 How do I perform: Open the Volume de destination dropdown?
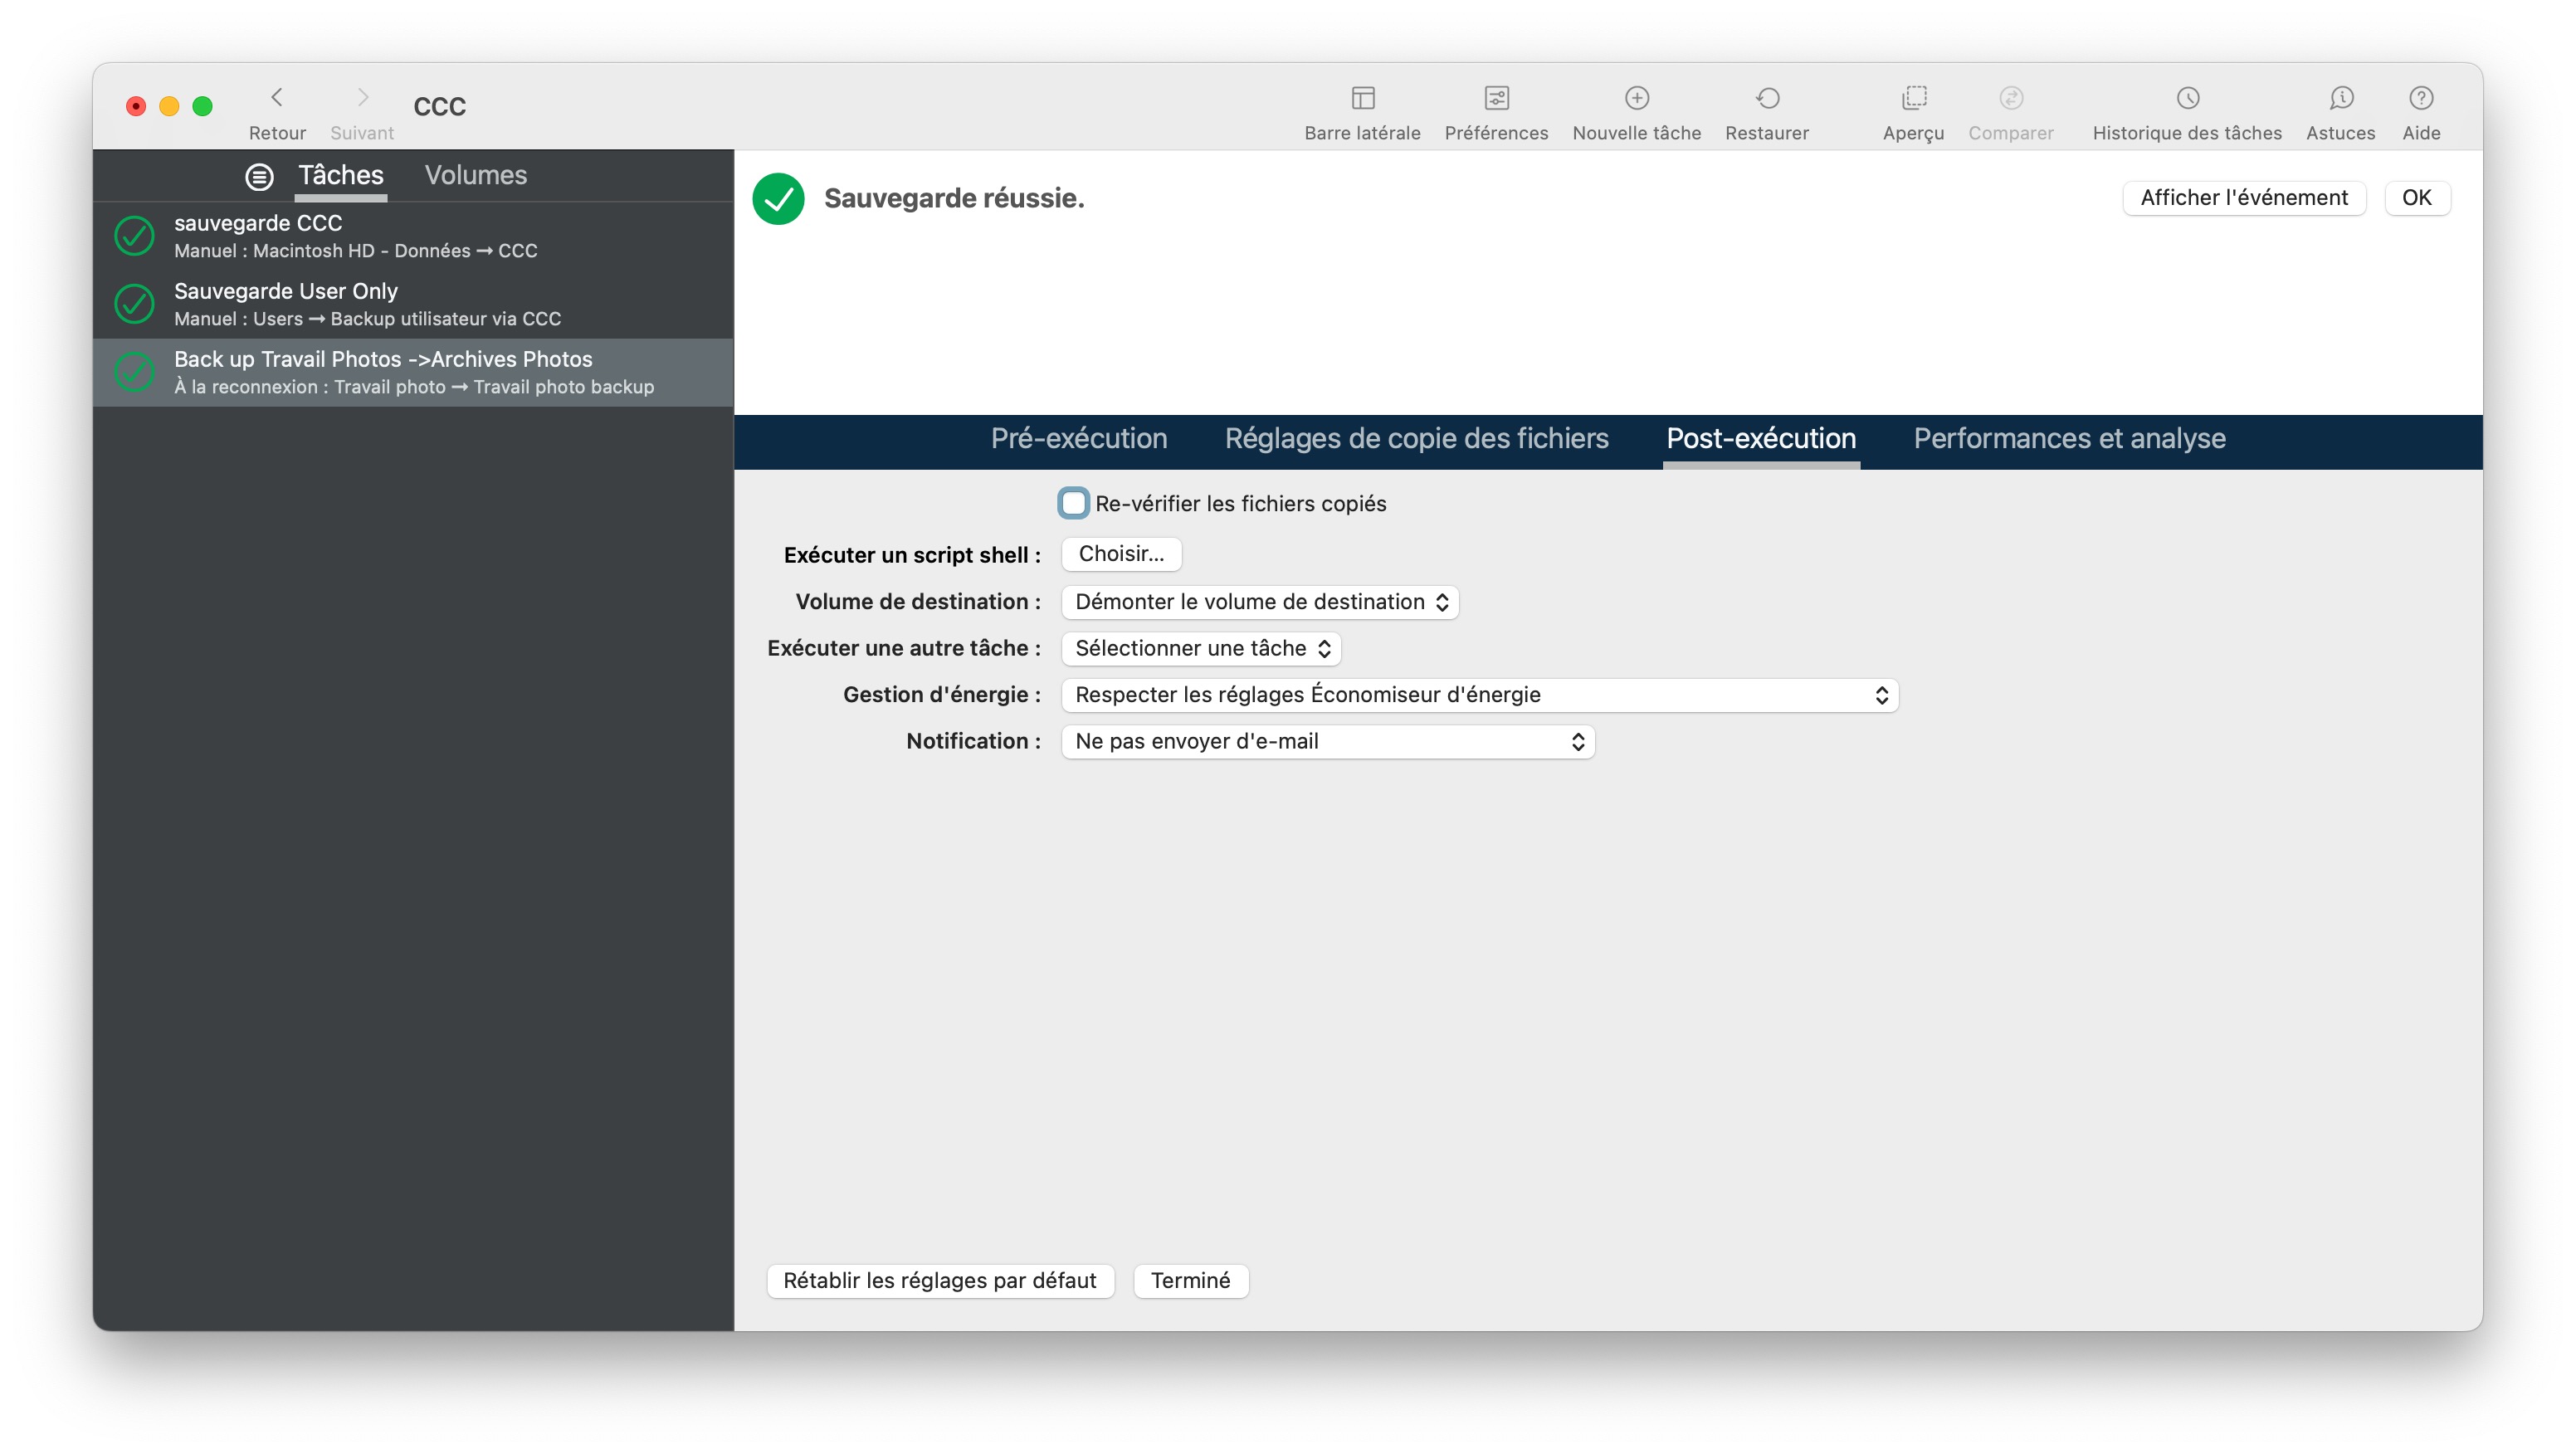1259,602
